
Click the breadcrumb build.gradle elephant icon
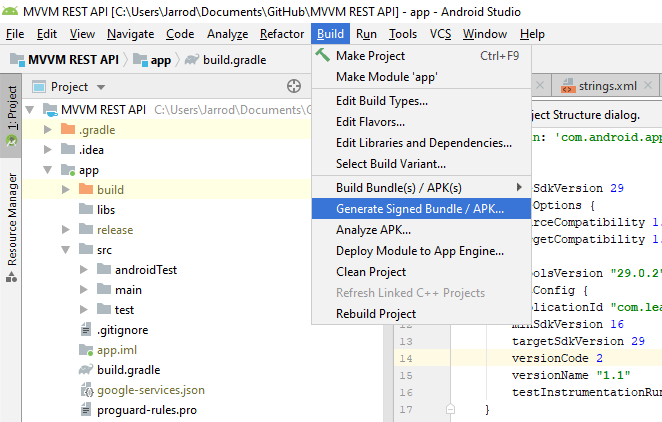click(x=192, y=60)
